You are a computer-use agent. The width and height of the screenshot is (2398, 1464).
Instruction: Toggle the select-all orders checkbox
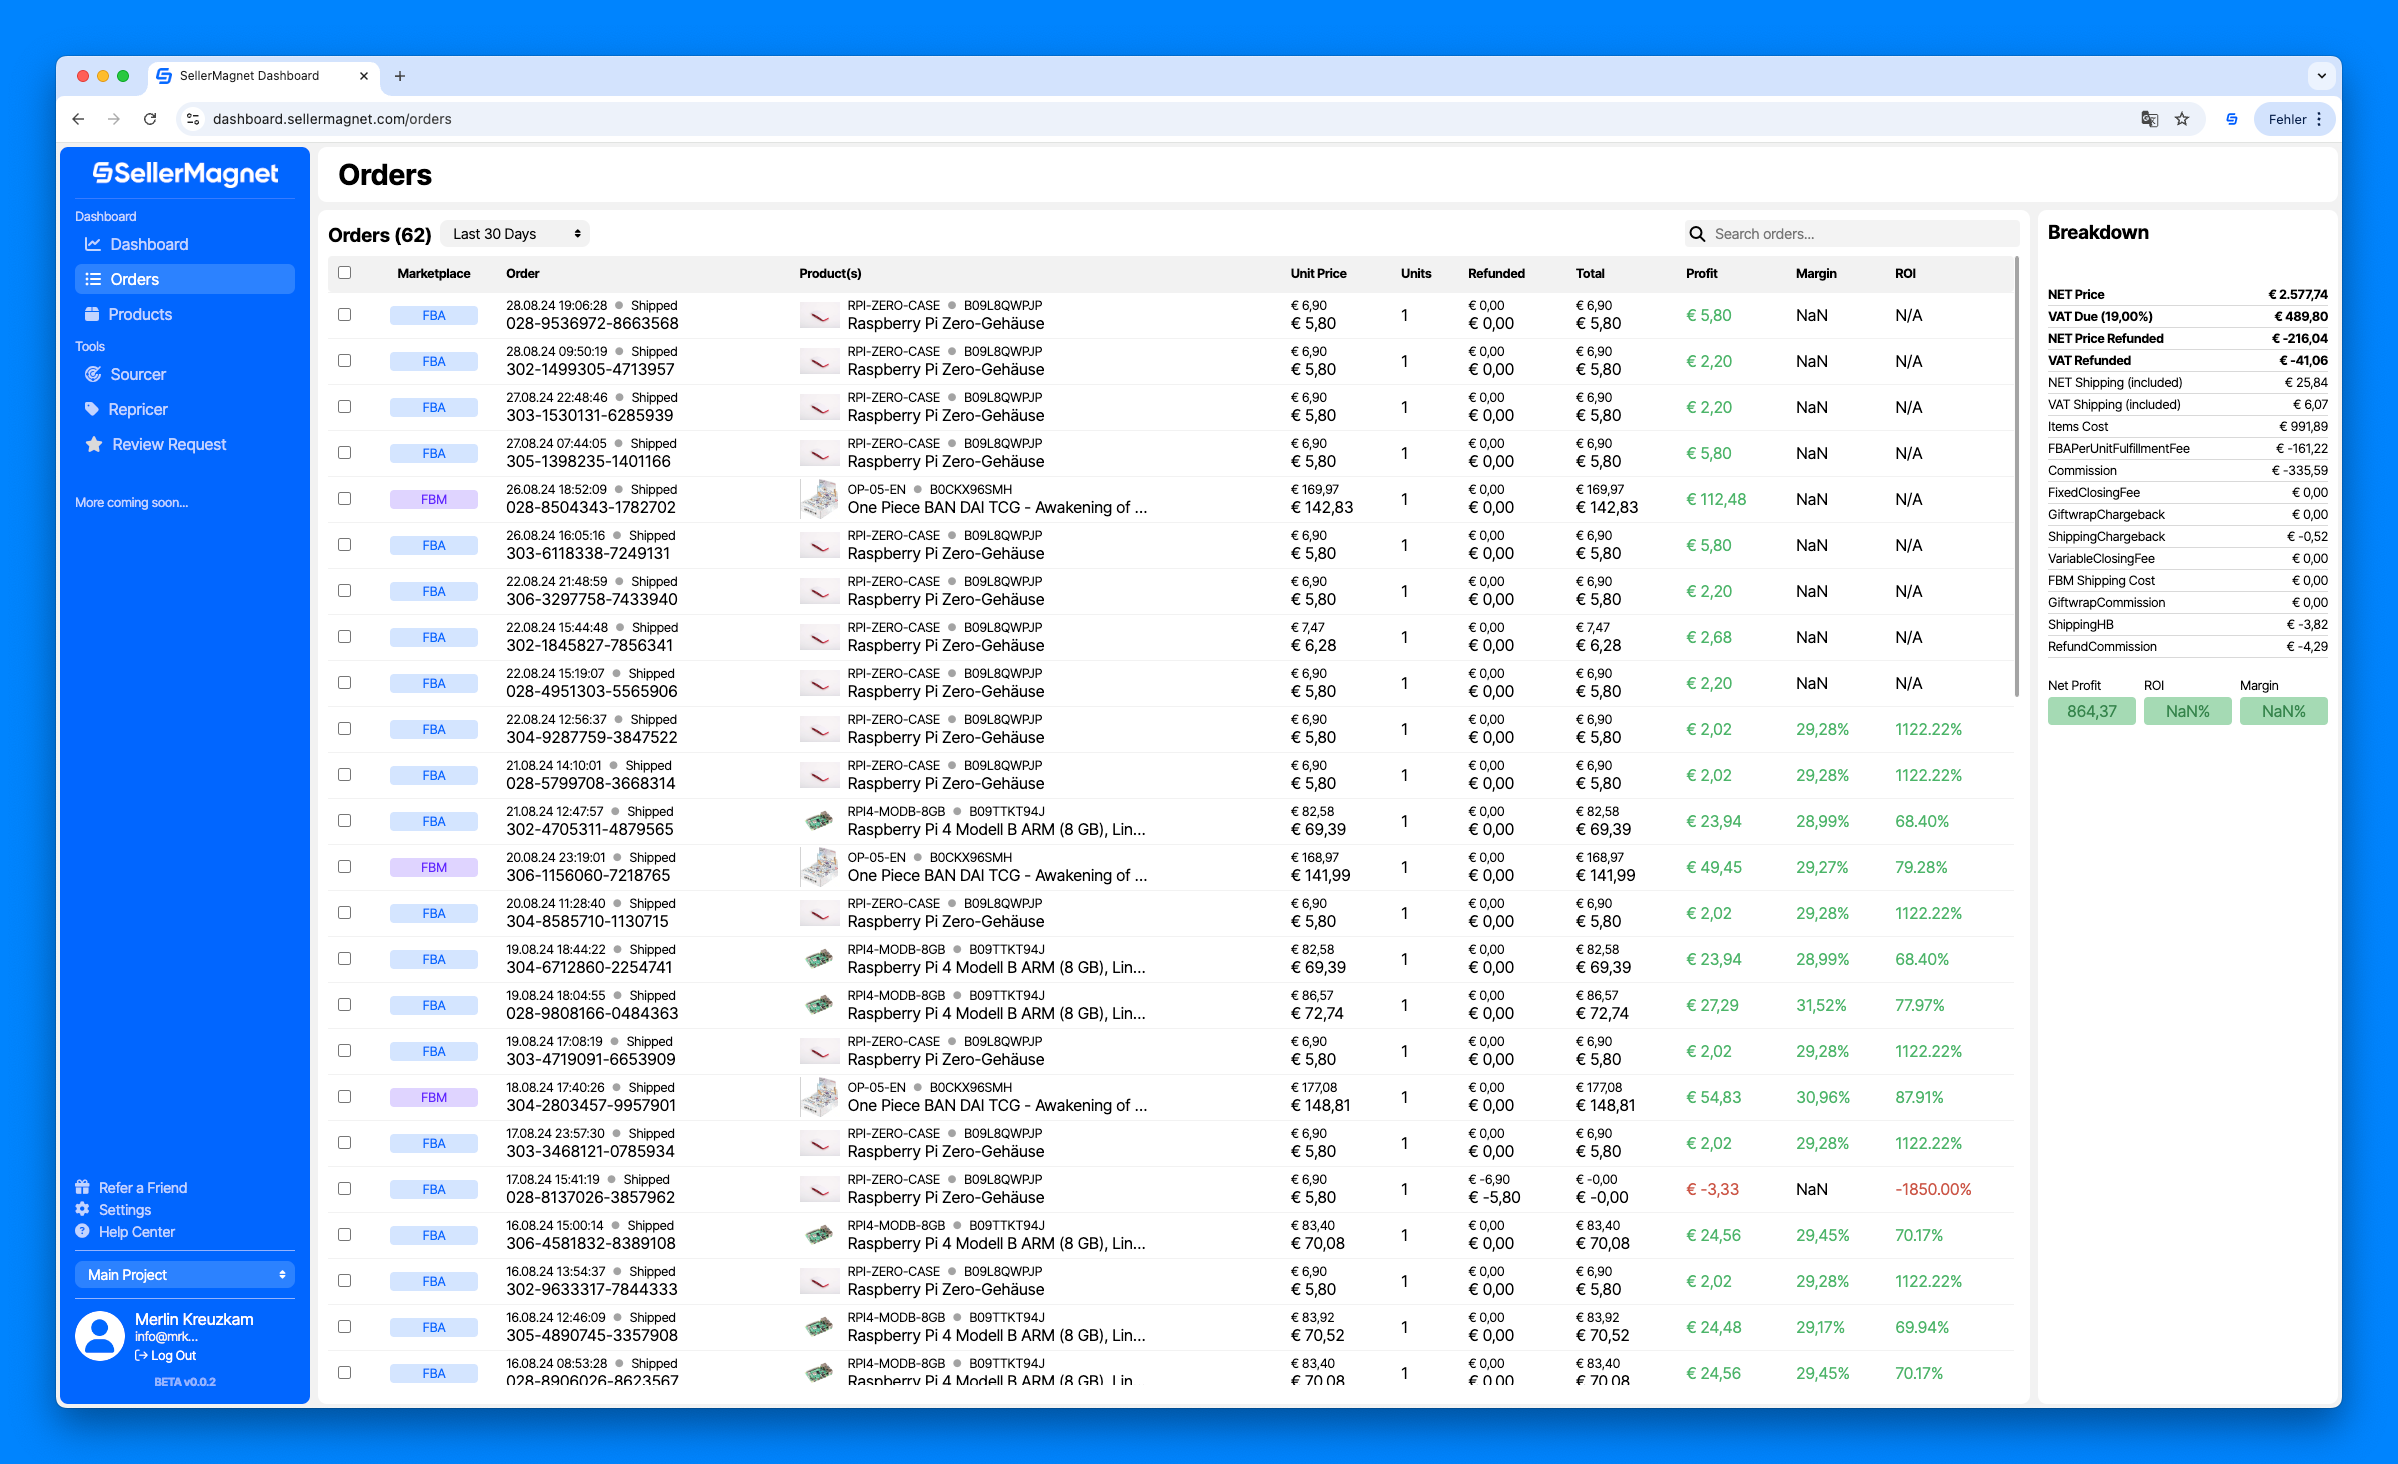345,272
